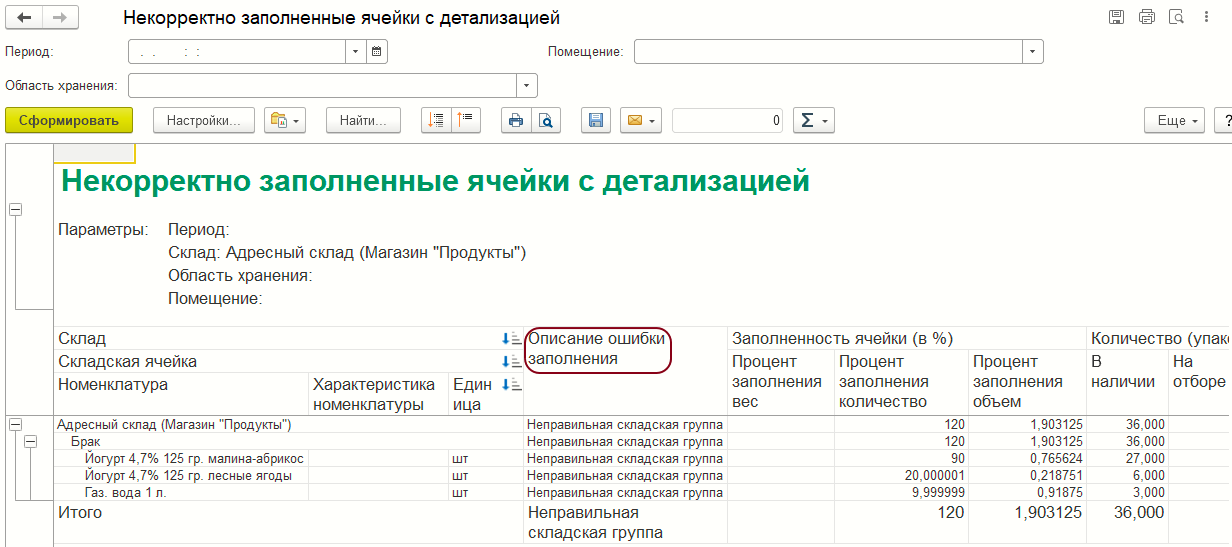This screenshot has height=547, width=1232.
Task: Click the print icon in the title bar
Action: click(1146, 17)
